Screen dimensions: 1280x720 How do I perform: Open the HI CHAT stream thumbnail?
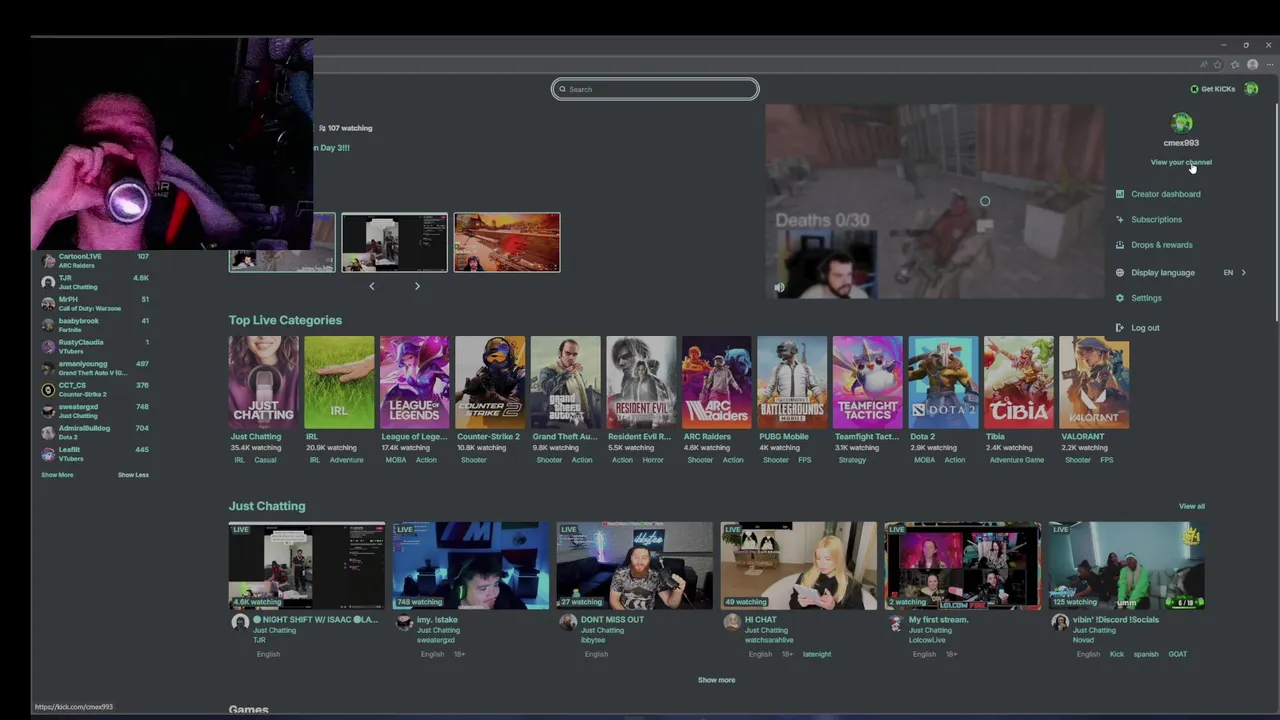click(799, 566)
